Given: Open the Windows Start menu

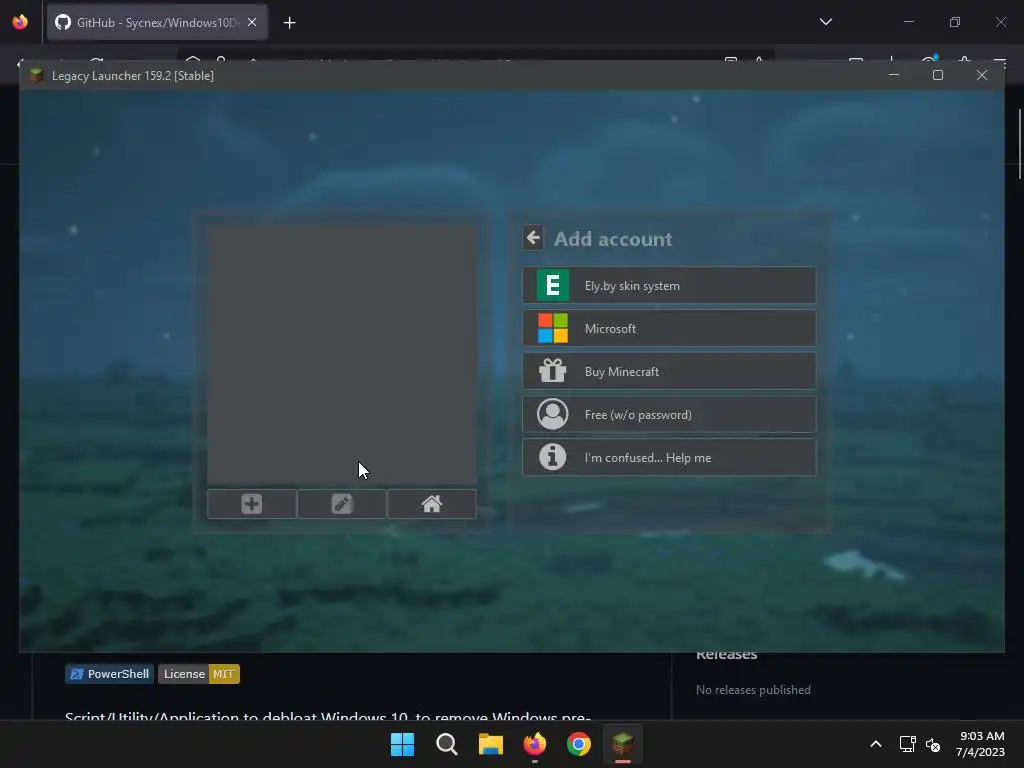Looking at the screenshot, I should click(x=402, y=744).
